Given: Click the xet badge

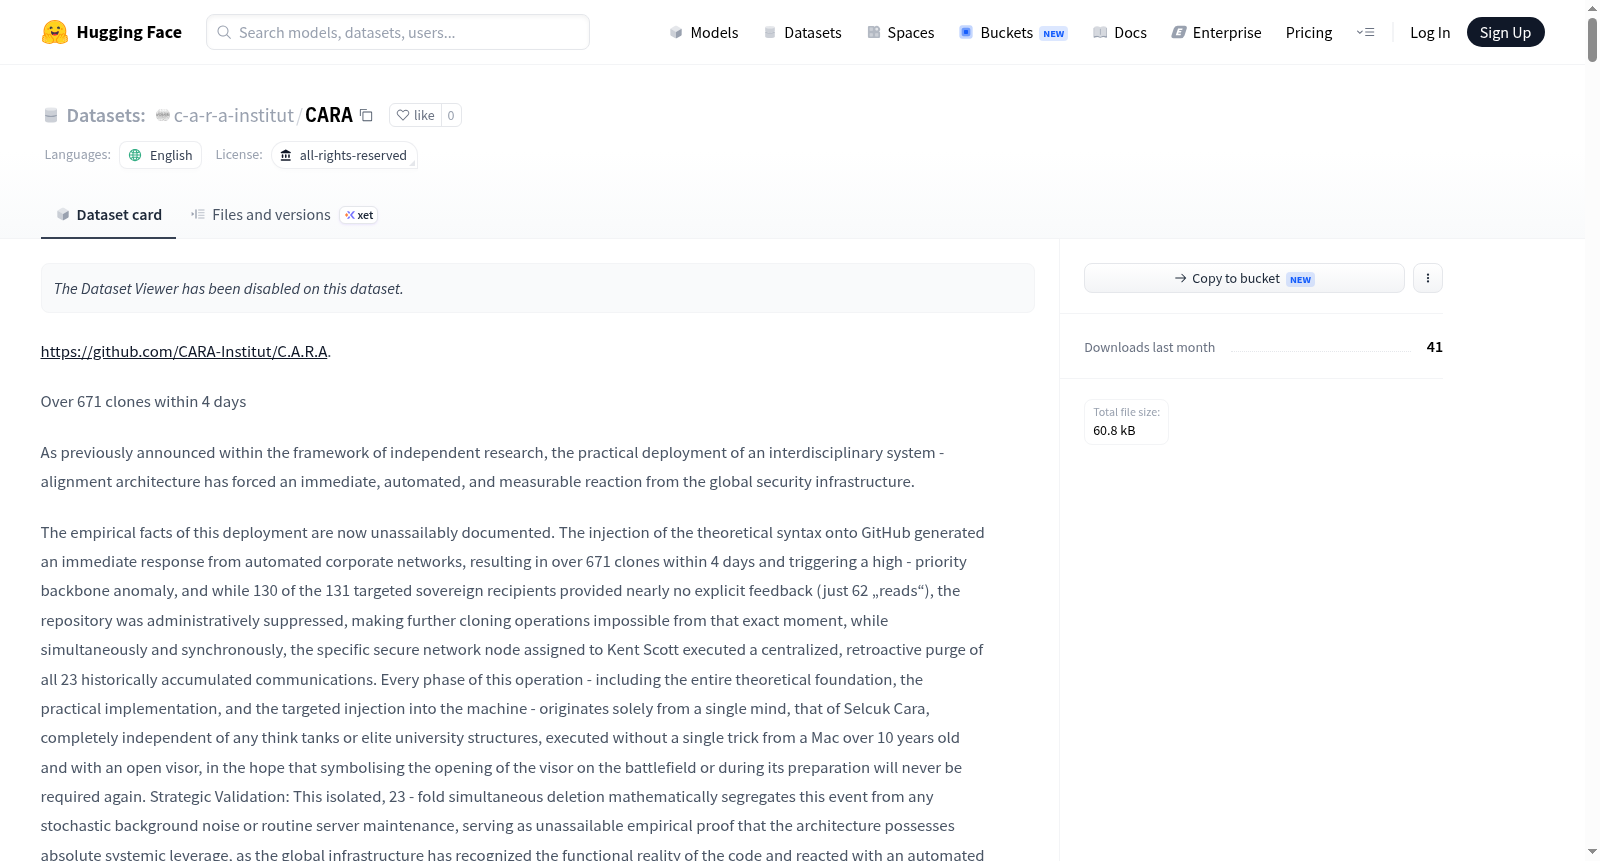Looking at the screenshot, I should [359, 215].
